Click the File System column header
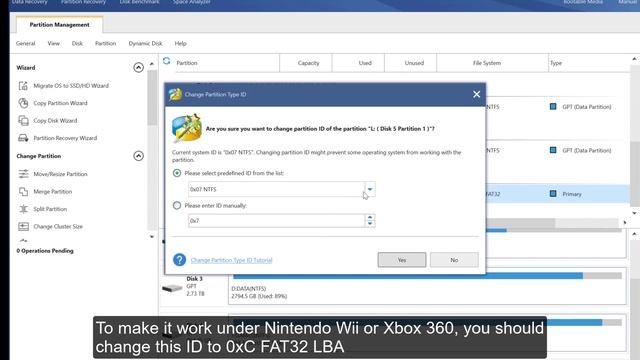Image resolution: width=640 pixels, height=360 pixels. pyautogui.click(x=487, y=63)
